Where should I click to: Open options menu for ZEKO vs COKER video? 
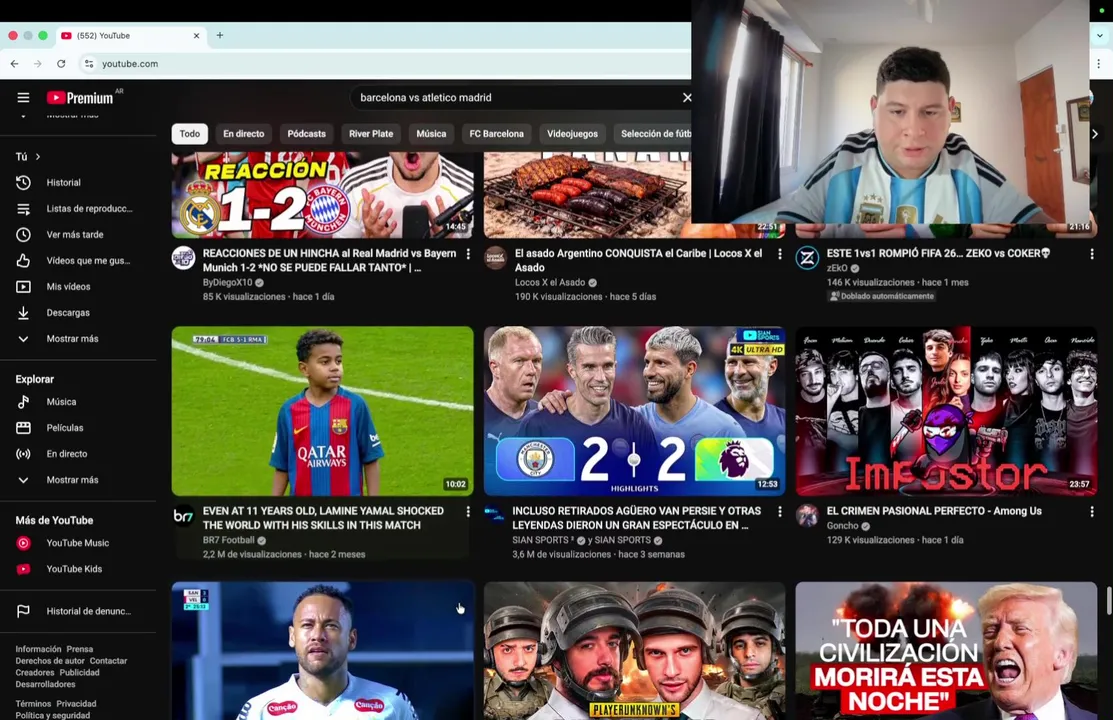(1092, 253)
